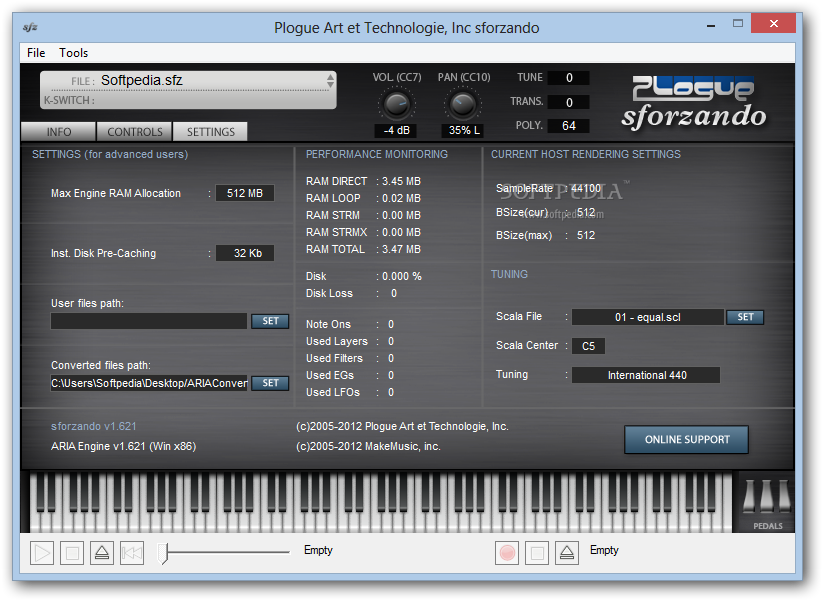Click the VOL (CC7) knob
This screenshot has width=823, height=601.
[x=397, y=104]
